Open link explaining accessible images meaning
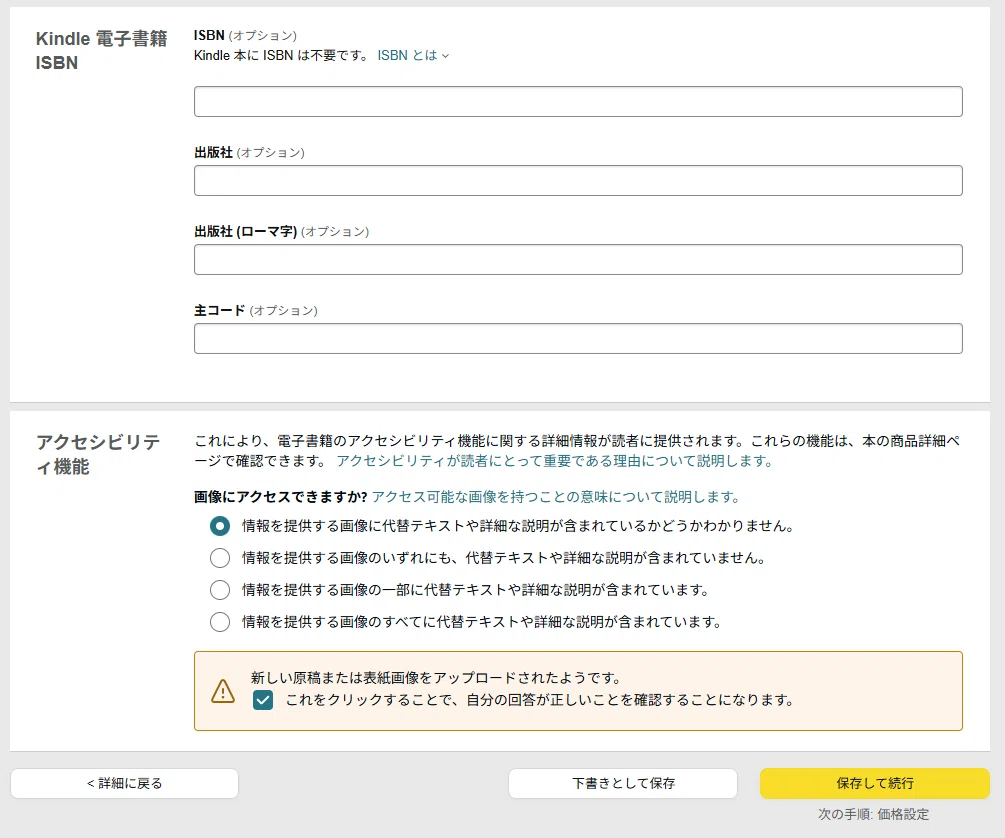This screenshot has width=1005, height=838. [556, 497]
